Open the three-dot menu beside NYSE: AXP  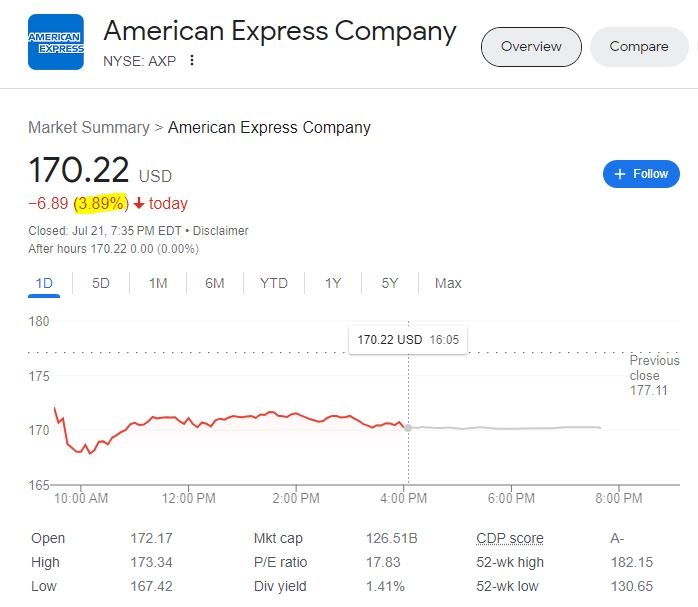pyautogui.click(x=192, y=60)
